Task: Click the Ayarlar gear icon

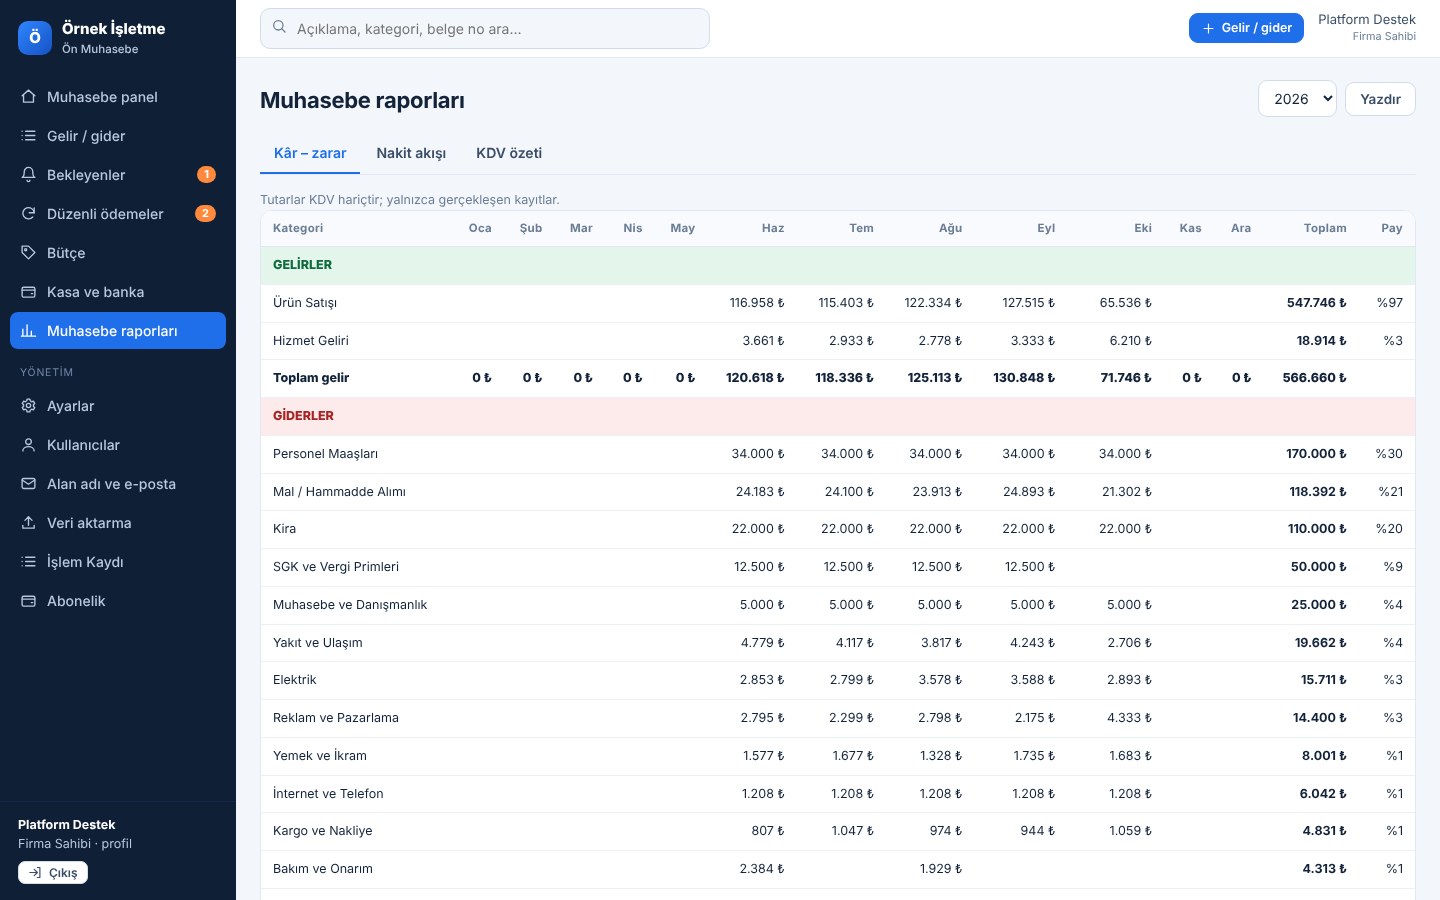Action: [28, 406]
